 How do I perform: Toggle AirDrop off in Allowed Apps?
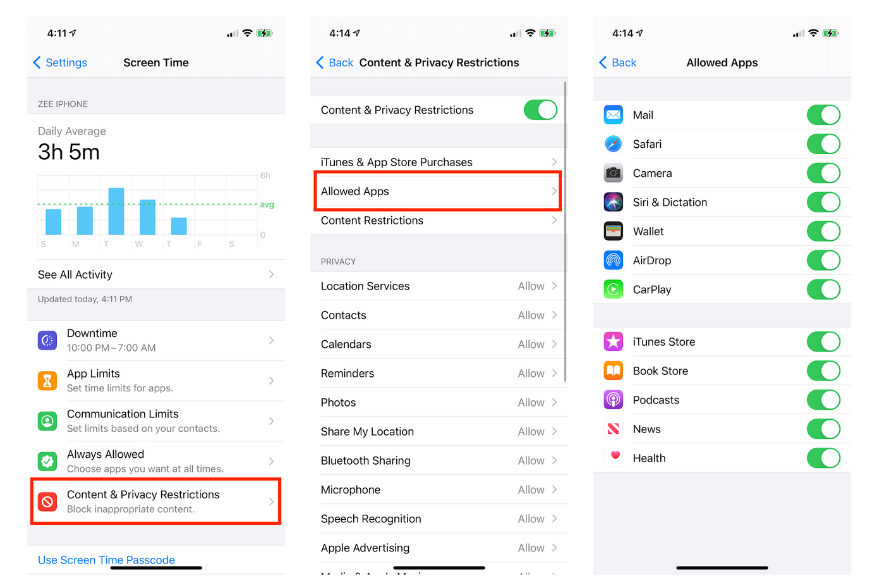823,260
